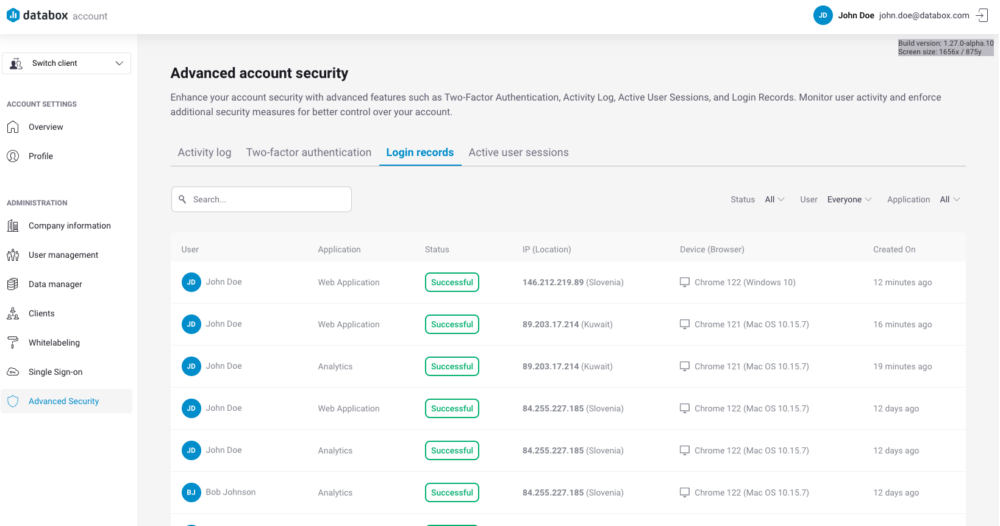
Task: Click monitor icon in the 19 minutes ago row
Action: [684, 366]
